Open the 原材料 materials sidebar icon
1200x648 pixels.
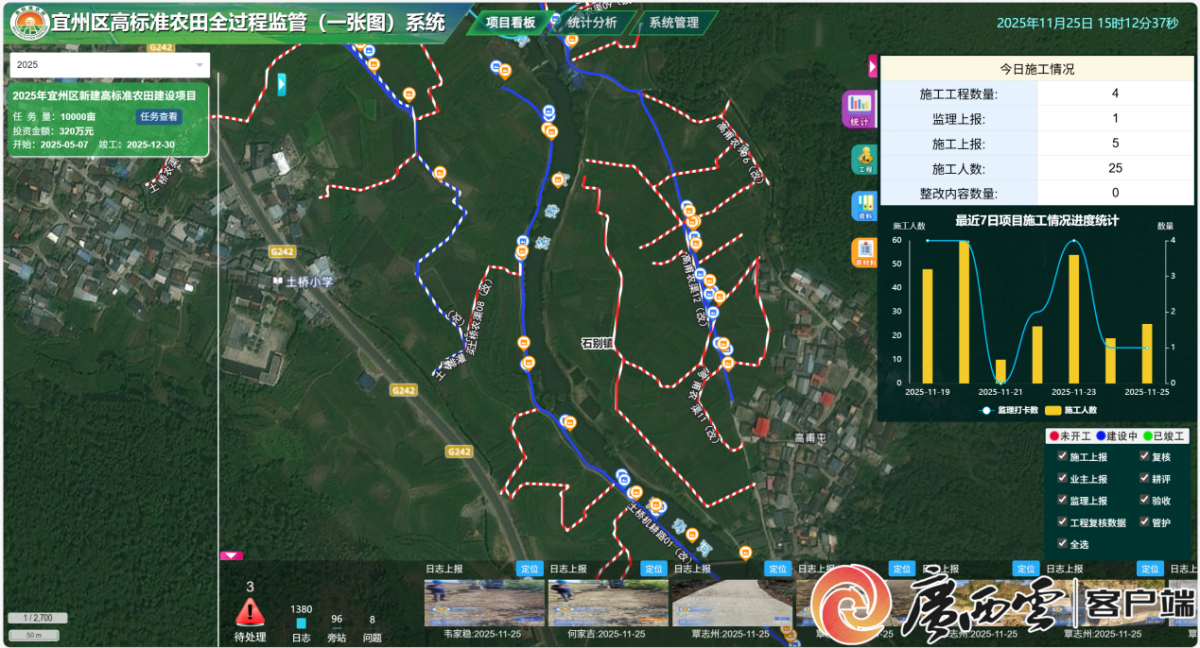863,252
